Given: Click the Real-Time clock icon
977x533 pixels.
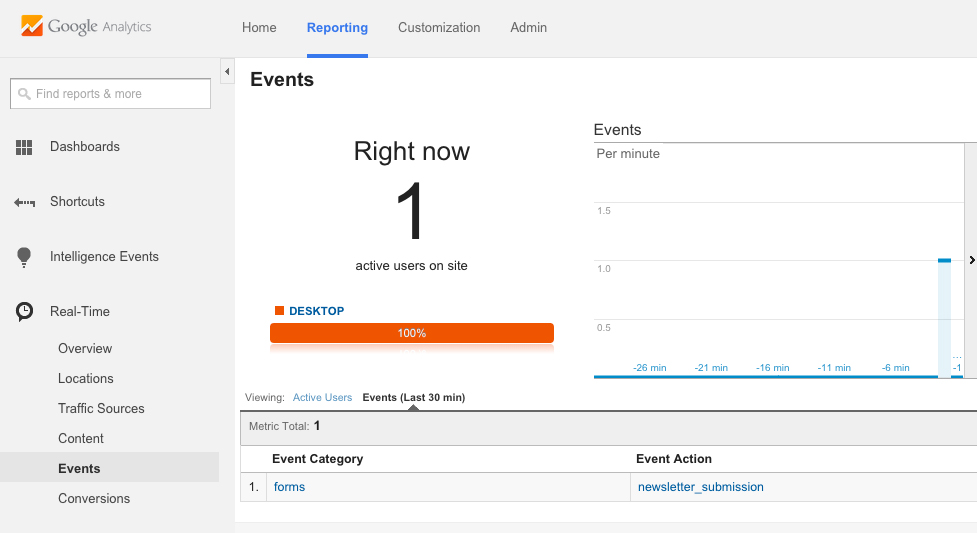Looking at the screenshot, I should coord(25,312).
